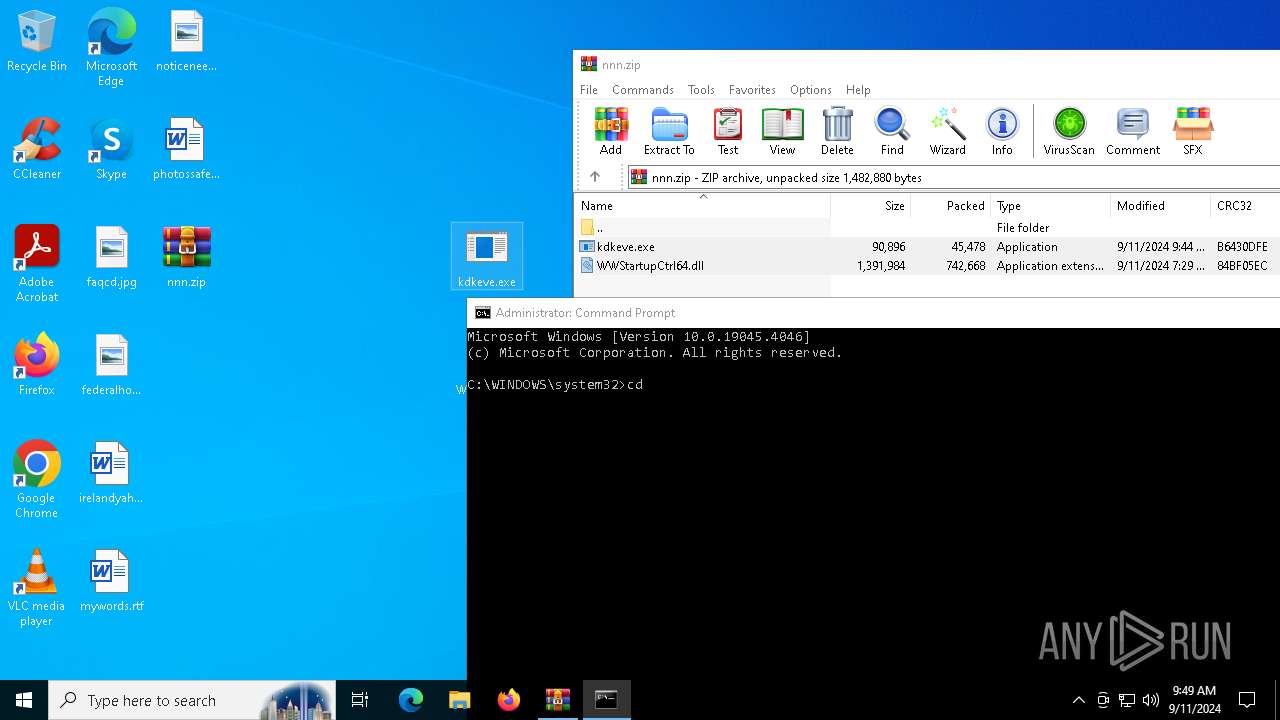The height and width of the screenshot is (720, 1280).
Task: Open the Commands menu
Action: point(643,90)
